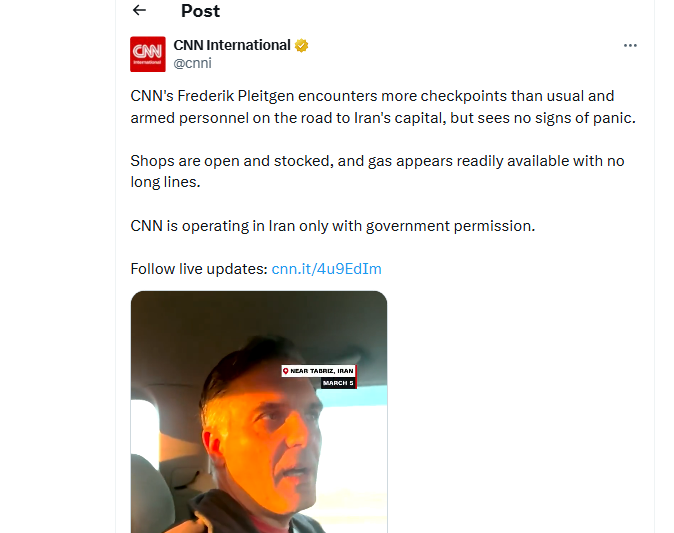Image resolution: width=674 pixels, height=533 pixels.
Task: Click the 'Follow live updates:' text
Action: [199, 269]
